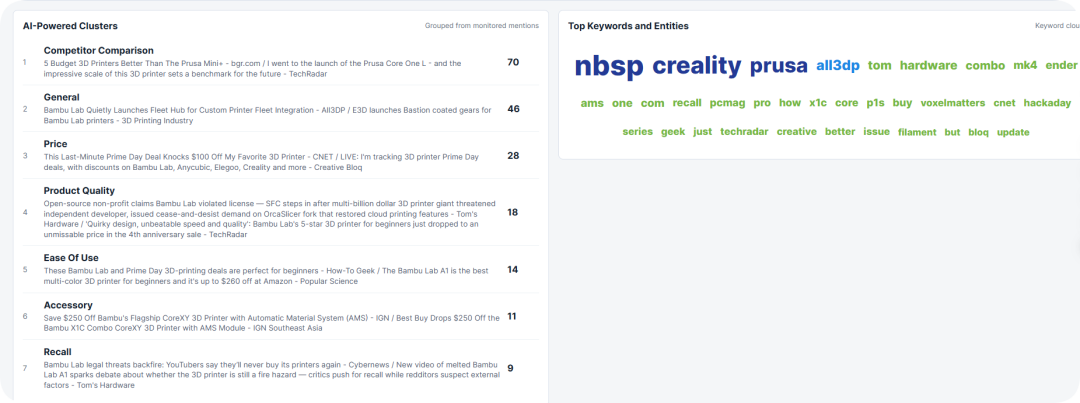Select the 'hackaday' keyword

click(x=1048, y=103)
